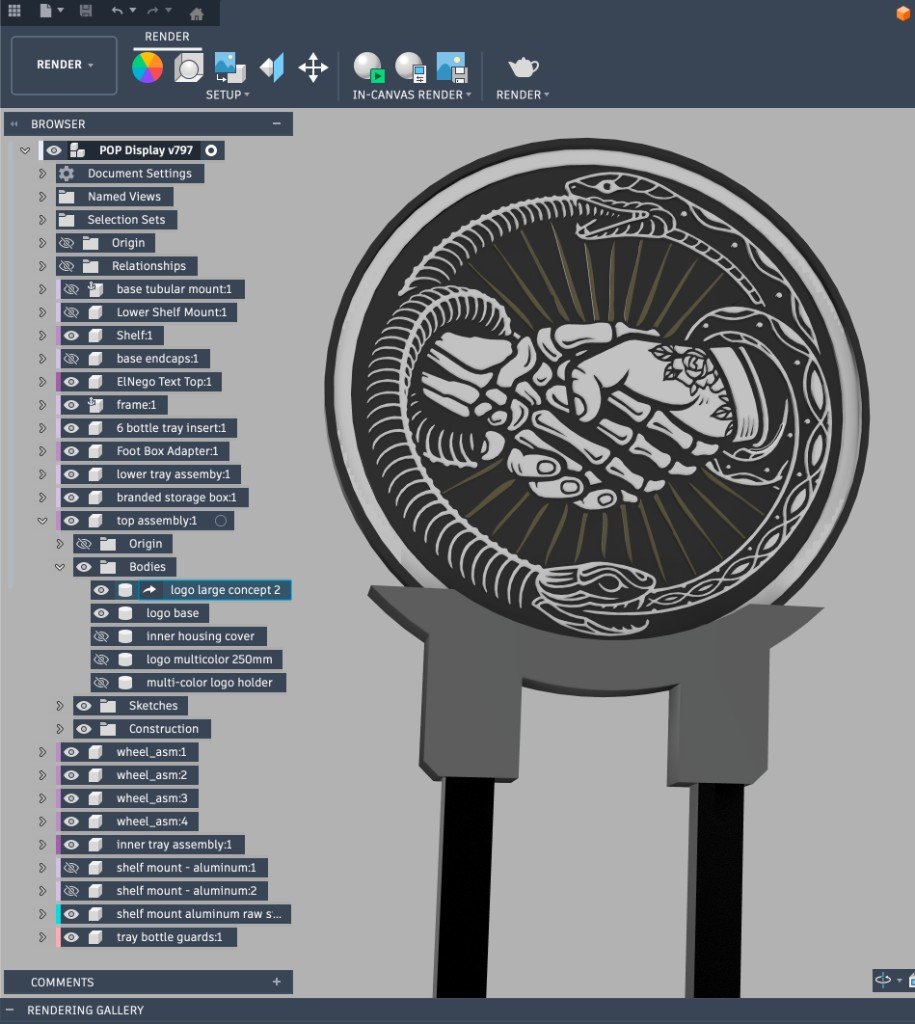Click the Move/Copy arrows icon
Screen dimensions: 915x1024
[313, 68]
